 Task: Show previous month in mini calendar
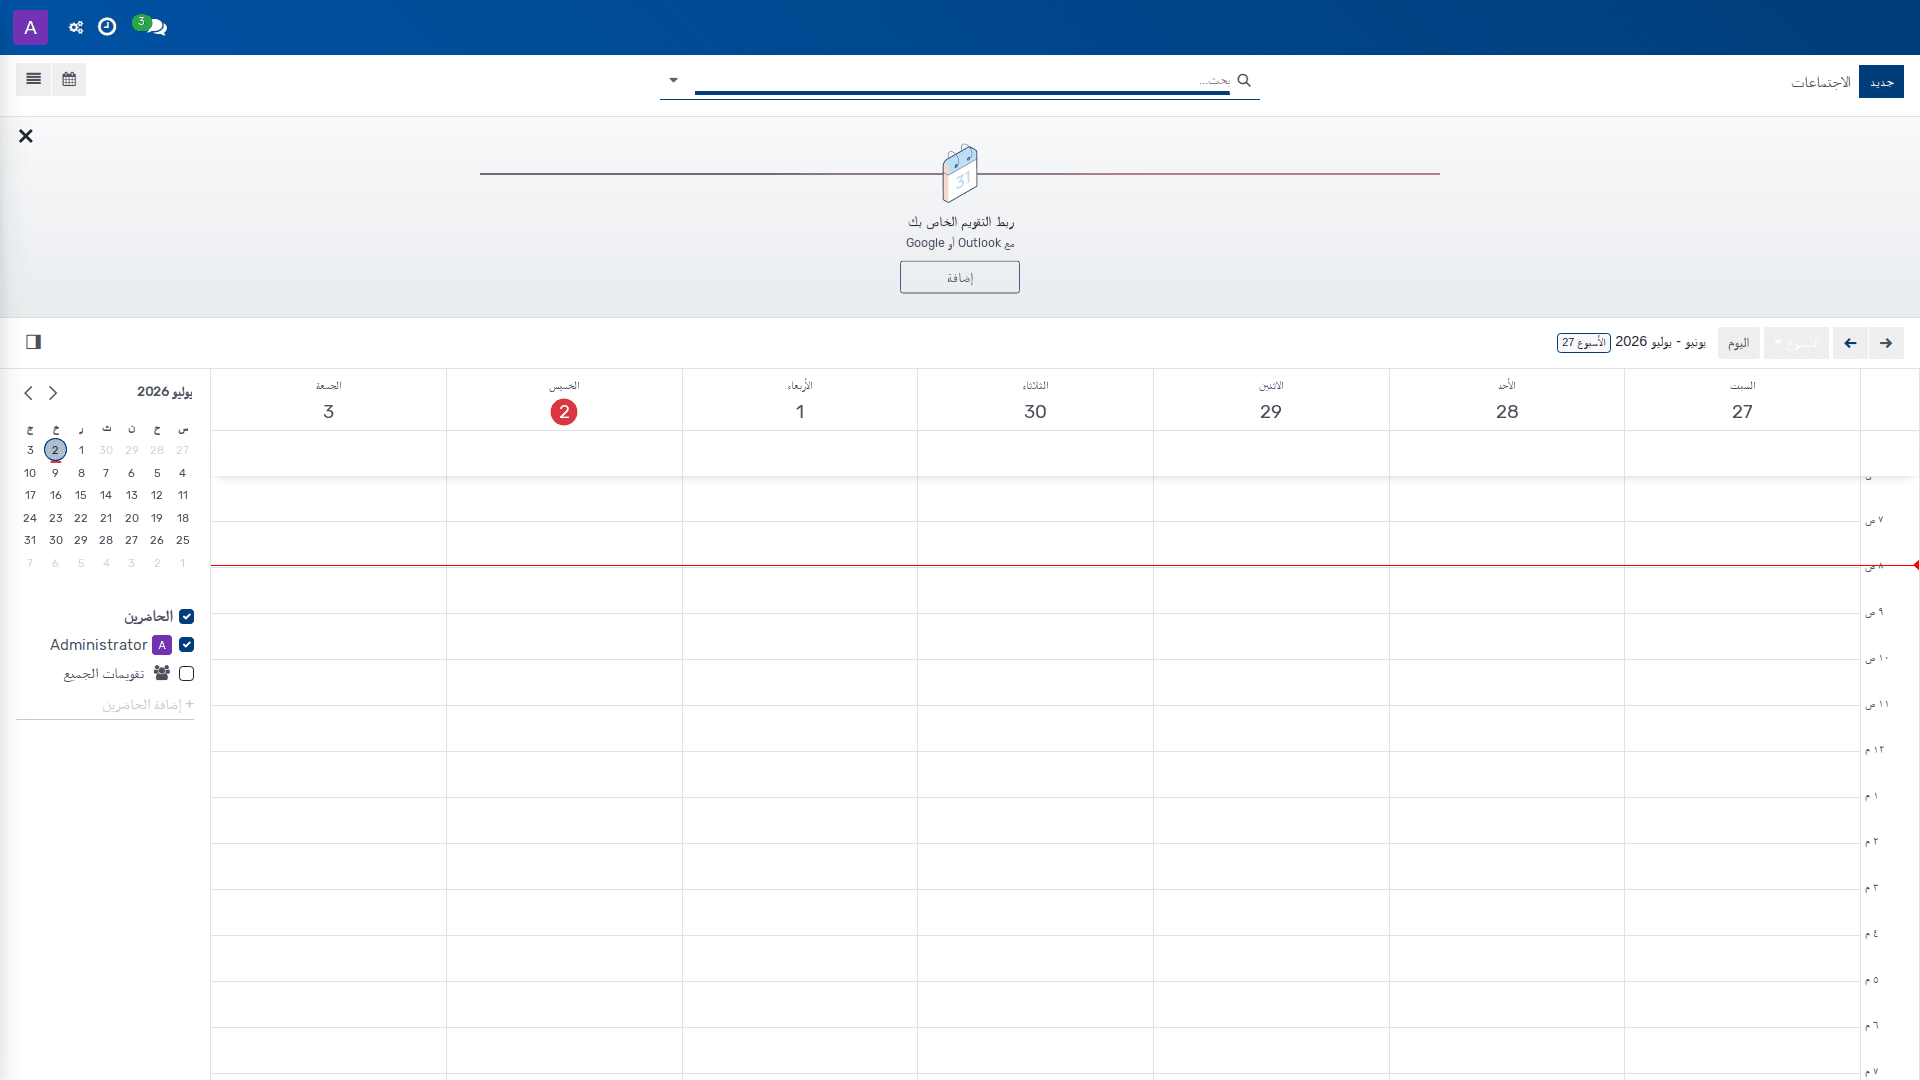(53, 393)
